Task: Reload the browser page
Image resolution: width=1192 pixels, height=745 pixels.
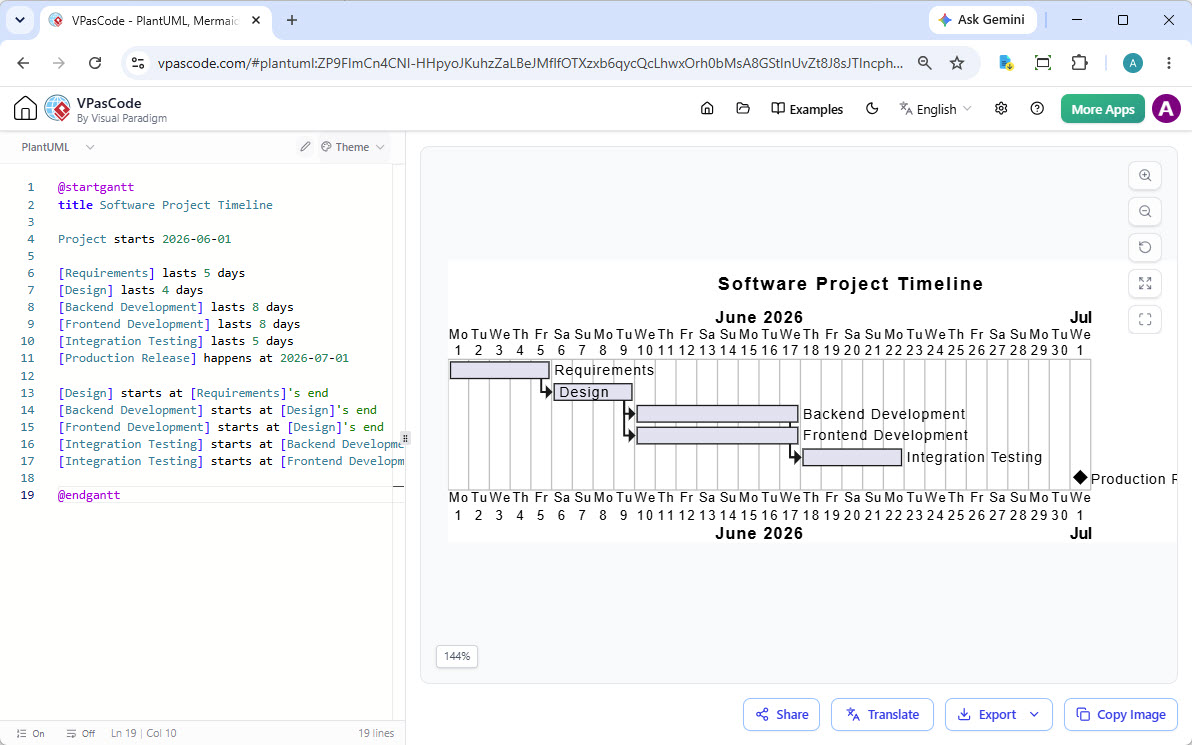Action: pyautogui.click(x=95, y=63)
